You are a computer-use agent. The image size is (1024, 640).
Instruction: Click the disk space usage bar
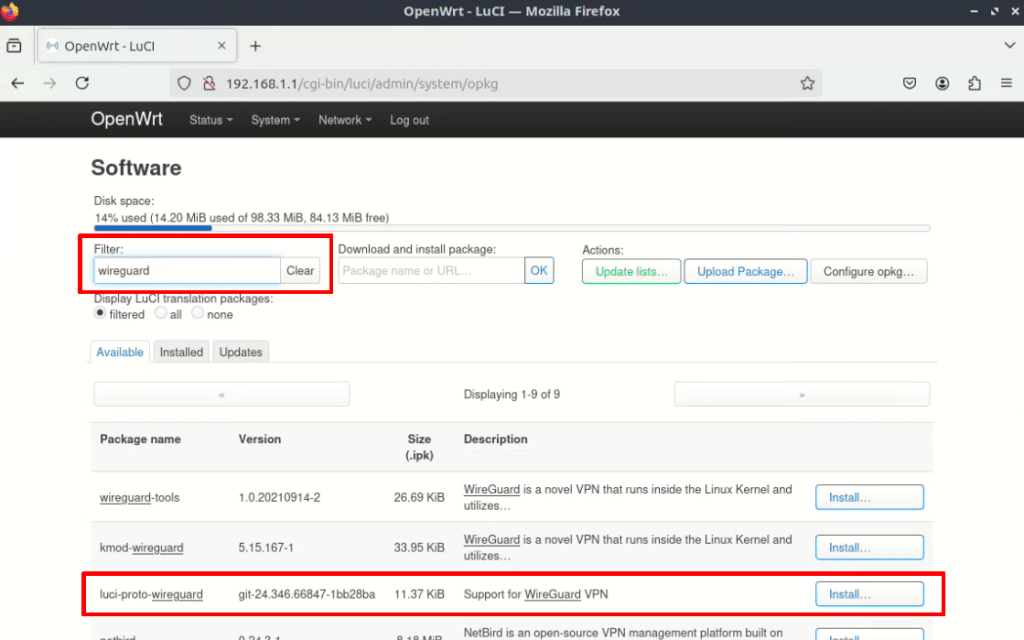pos(512,228)
